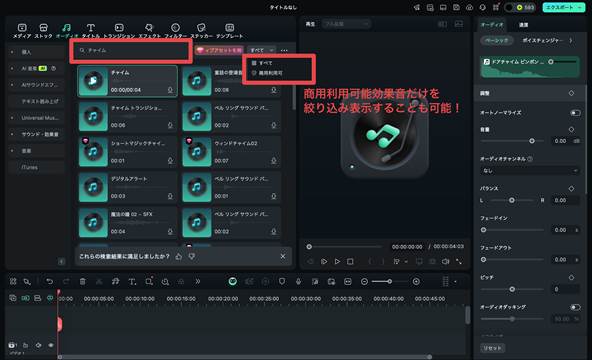
Task: Toggle the 調整 keyframe diamond
Action: tap(571, 93)
